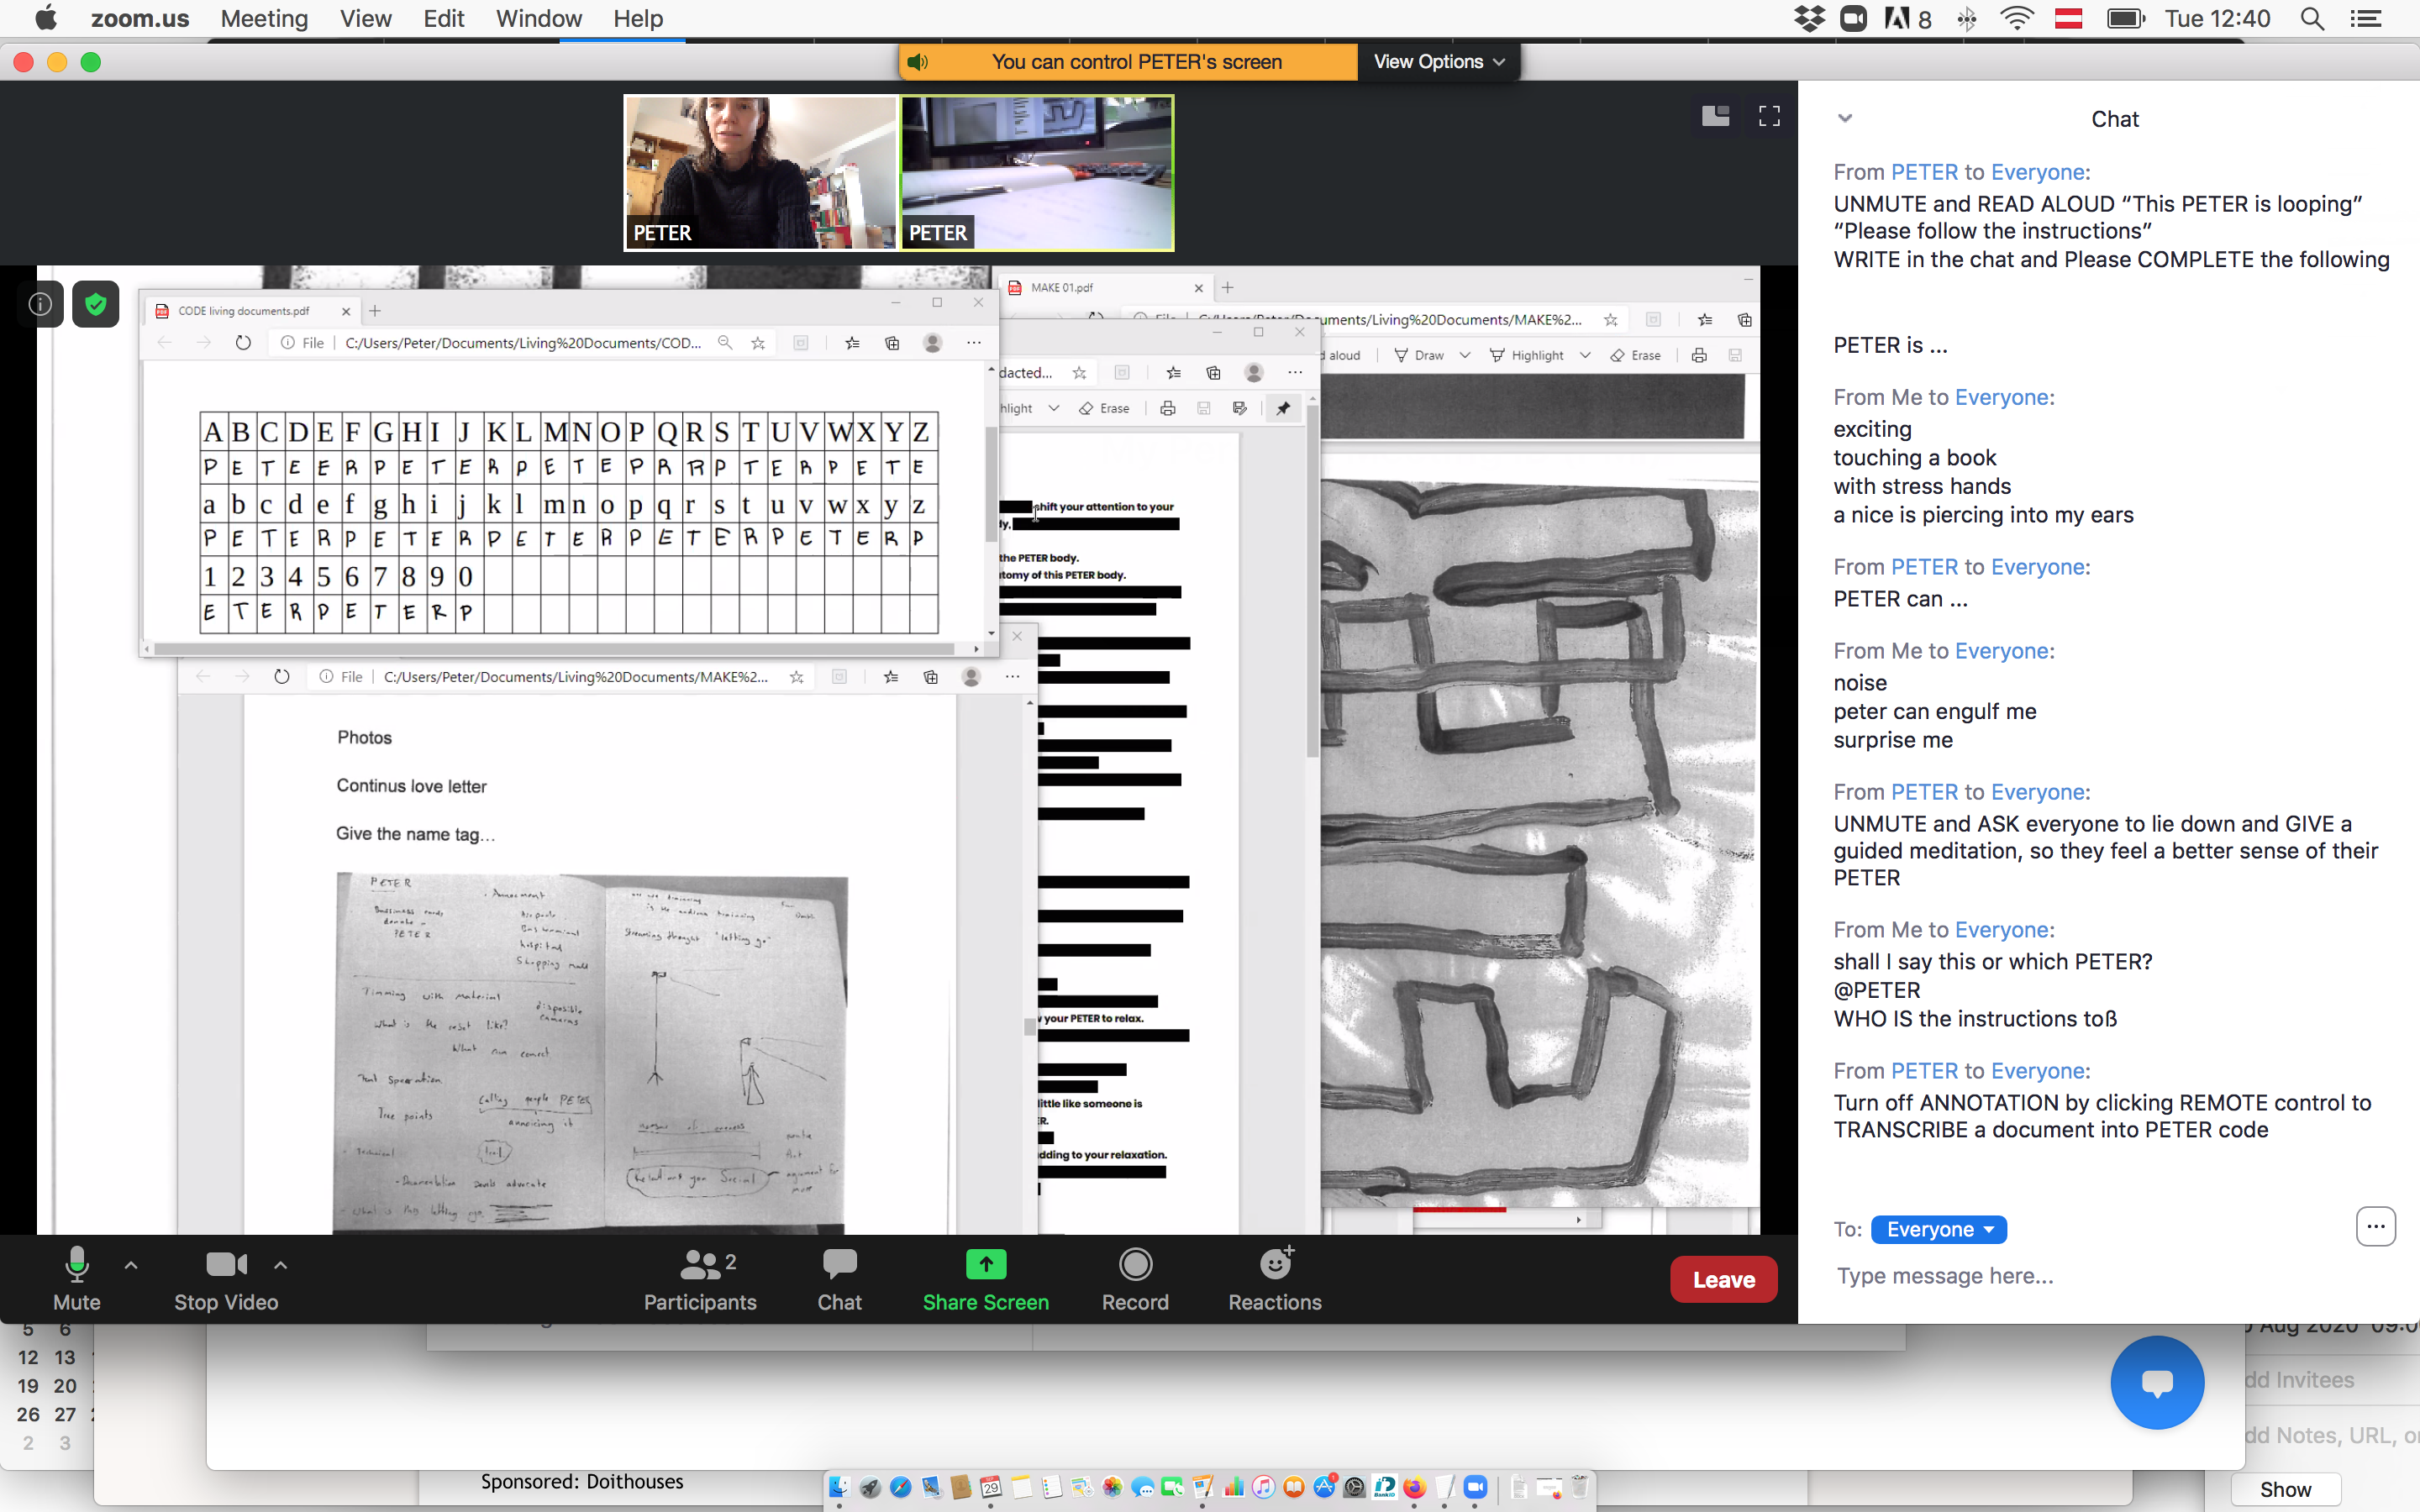
Task: Start recording with Zoom's Record button
Action: 1135,1278
